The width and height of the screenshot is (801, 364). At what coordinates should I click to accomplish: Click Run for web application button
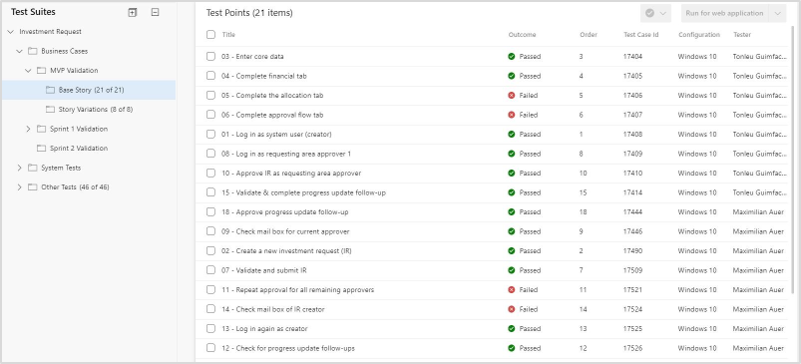[724, 13]
